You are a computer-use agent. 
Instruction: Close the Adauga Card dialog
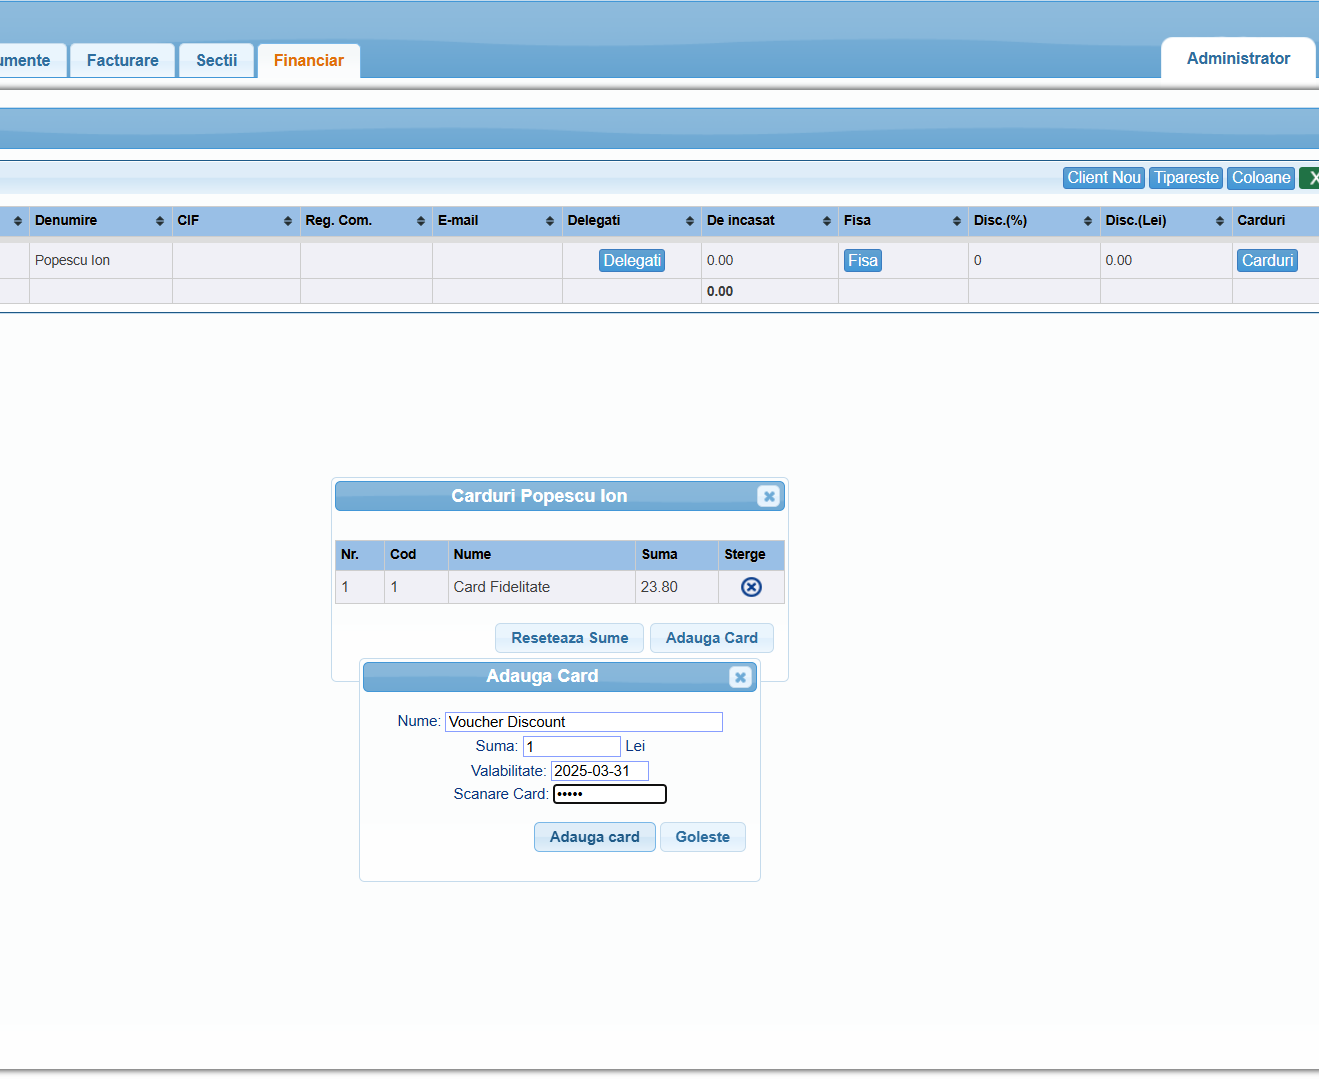(740, 677)
